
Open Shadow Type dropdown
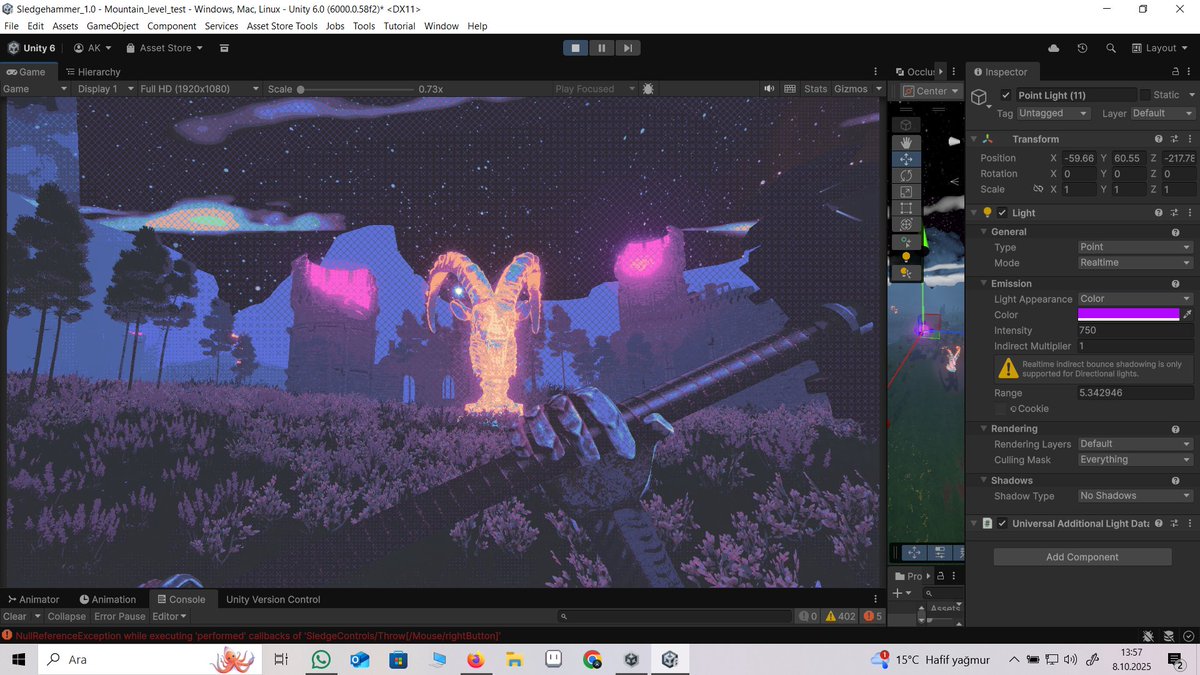(1136, 496)
